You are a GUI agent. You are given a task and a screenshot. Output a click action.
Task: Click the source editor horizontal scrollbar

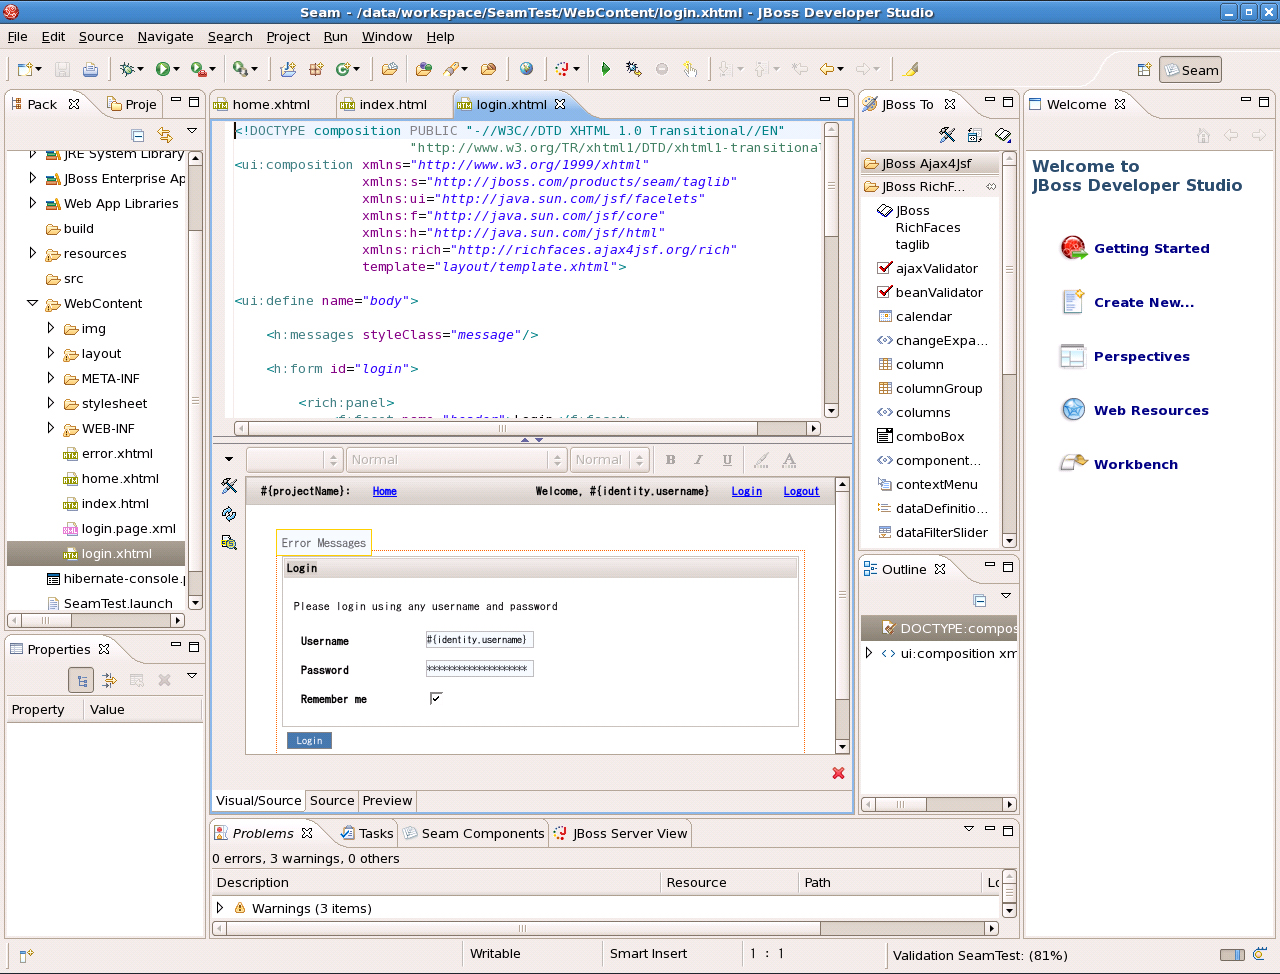(527, 428)
